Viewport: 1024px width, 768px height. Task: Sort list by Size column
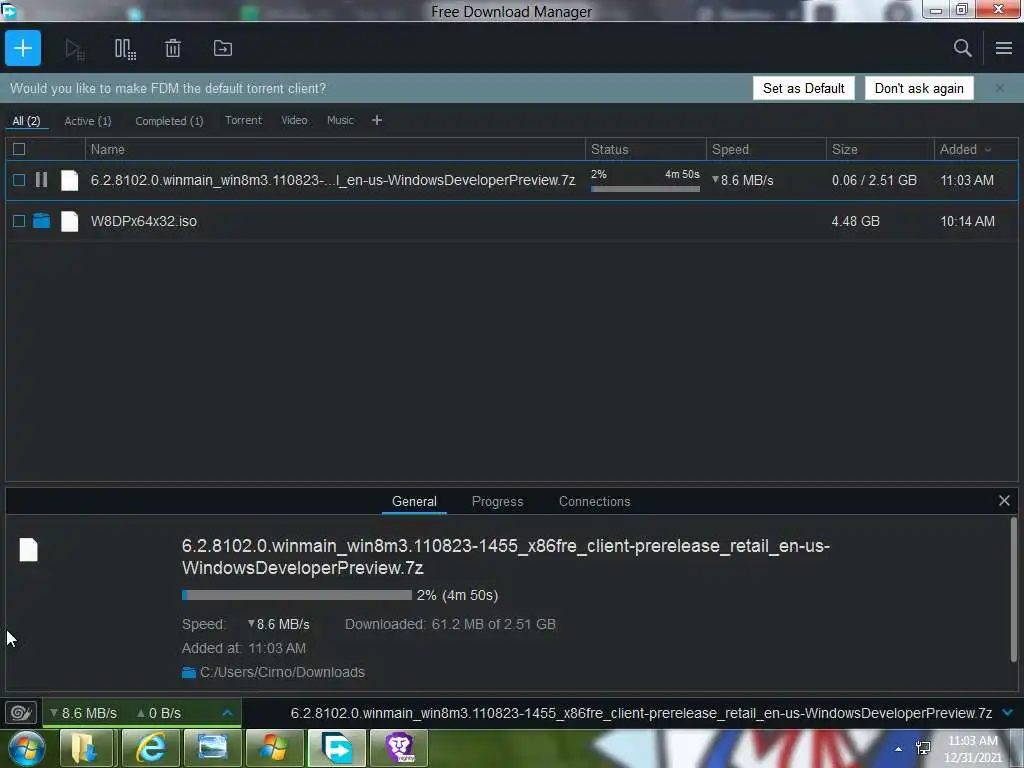(880, 150)
